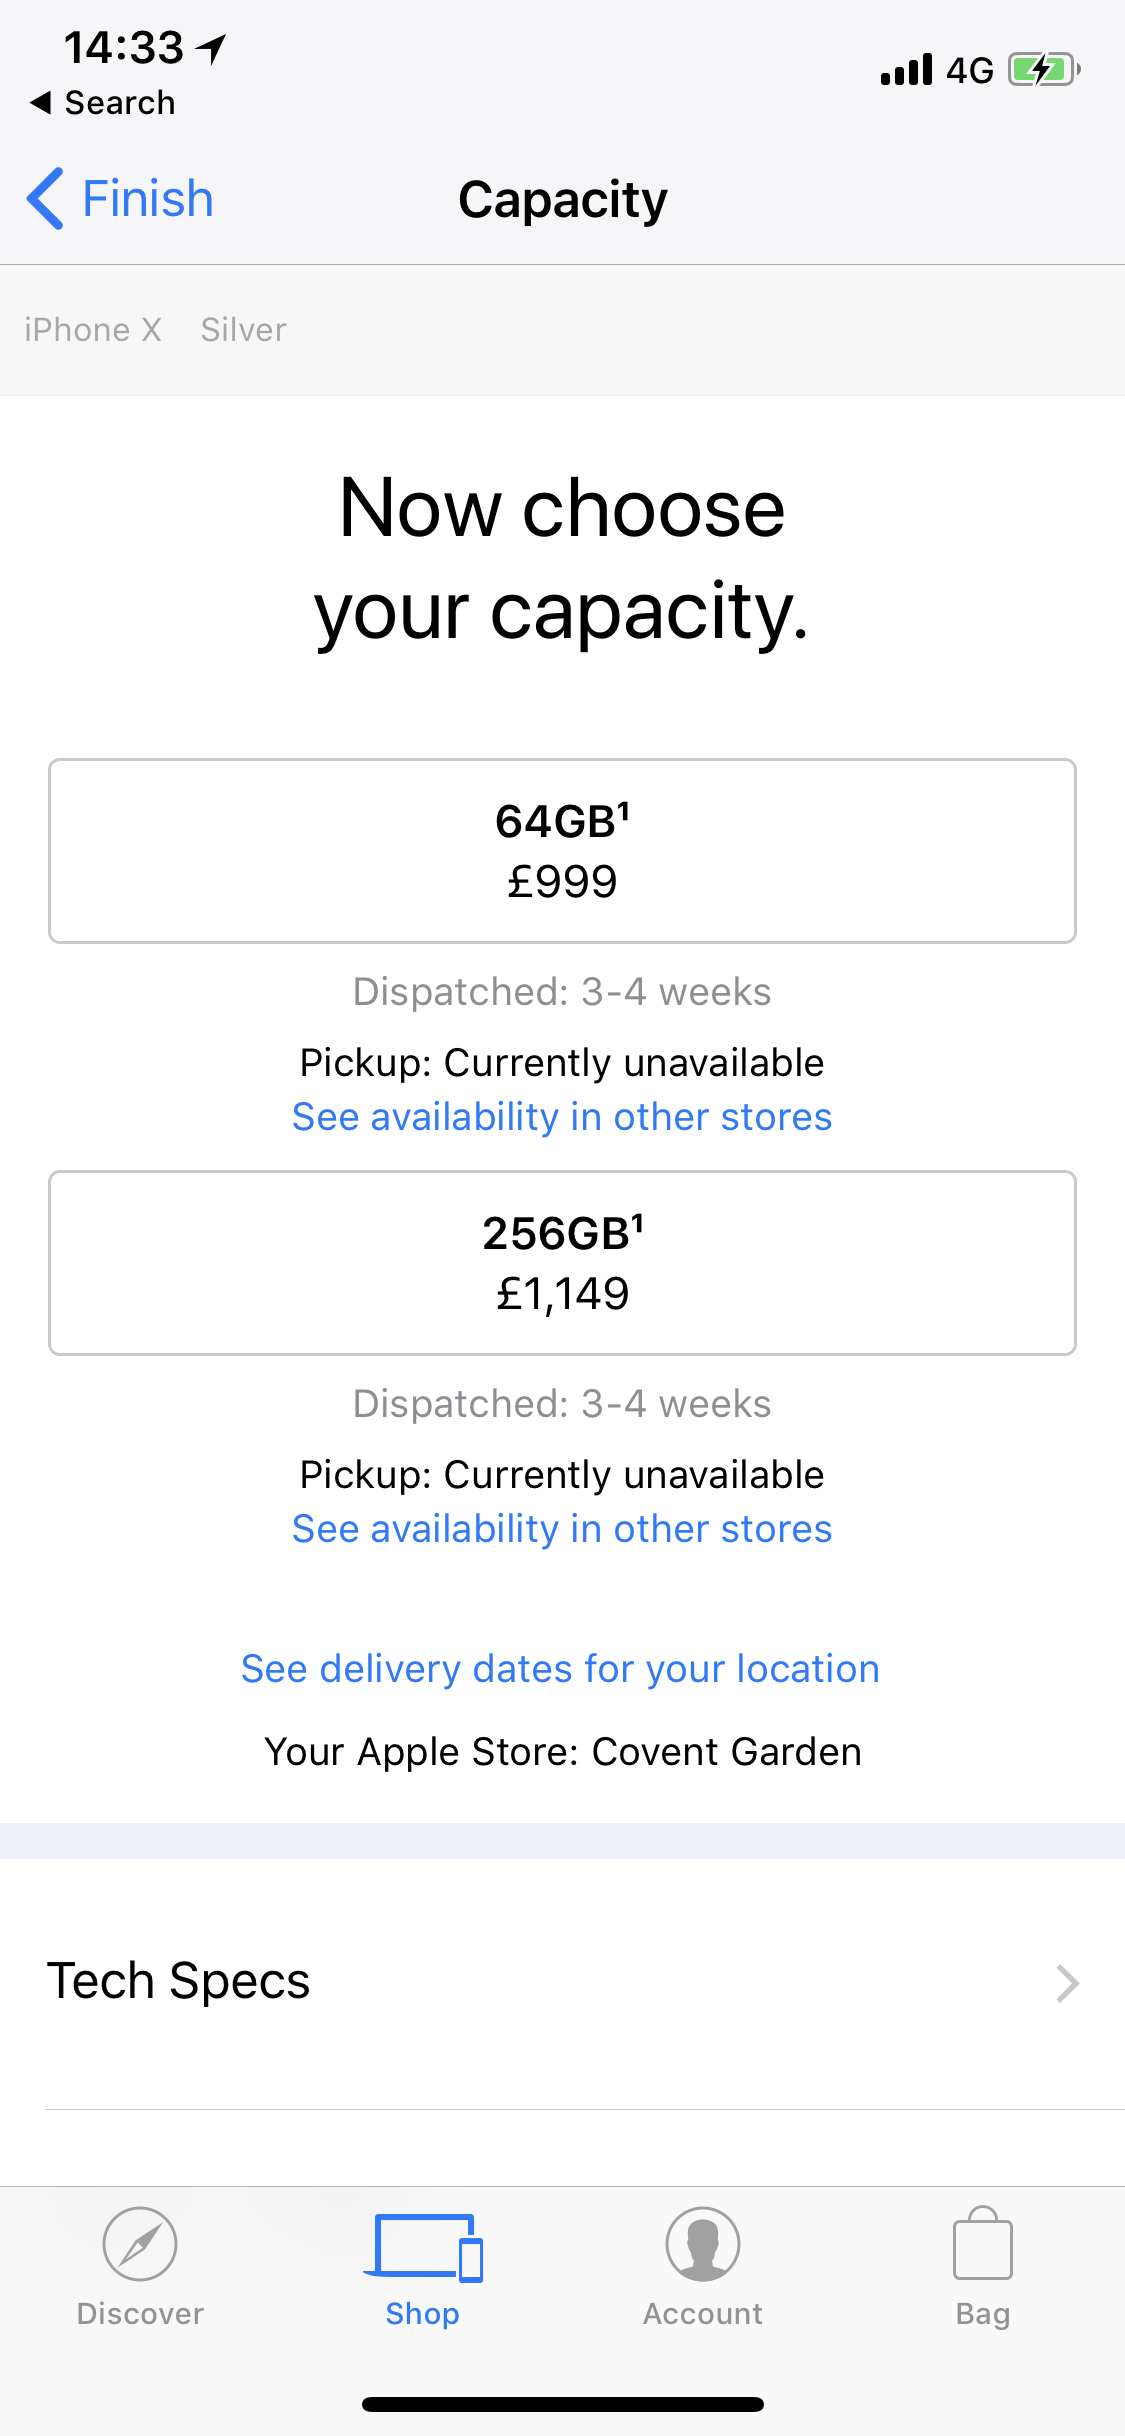Screen dimensions: 1125x2436
Task: Tap the battery charging status icon
Action: [1044, 70]
